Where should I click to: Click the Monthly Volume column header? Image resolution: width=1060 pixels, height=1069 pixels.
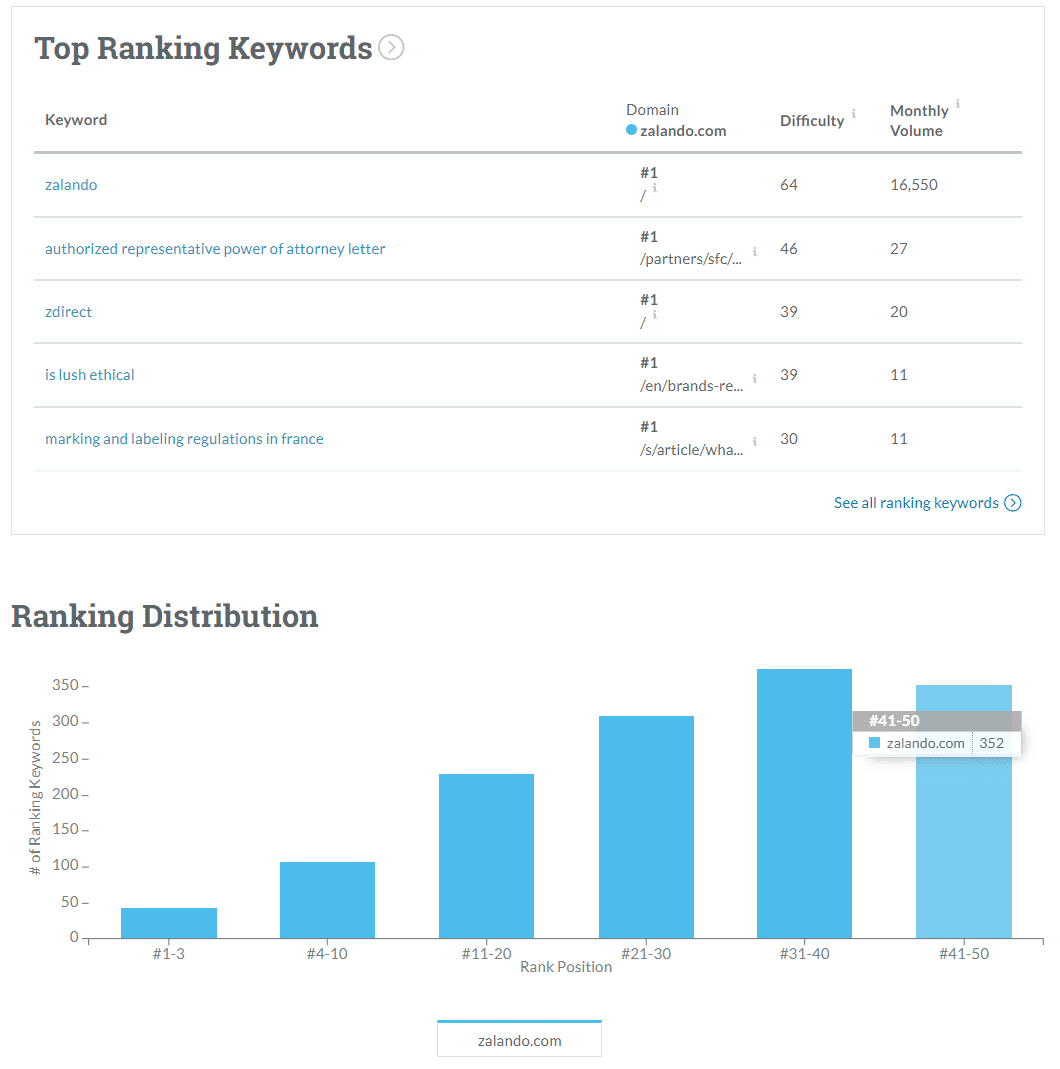coord(919,121)
